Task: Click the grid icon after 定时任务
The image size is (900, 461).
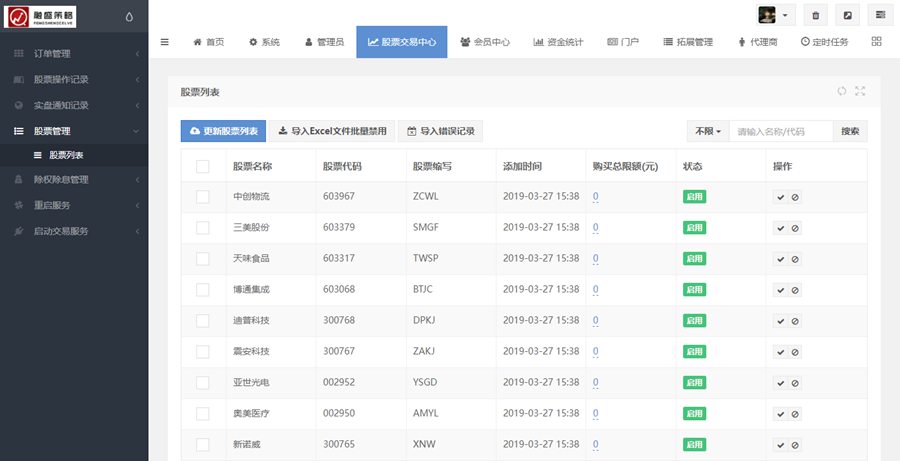Action: 877,42
